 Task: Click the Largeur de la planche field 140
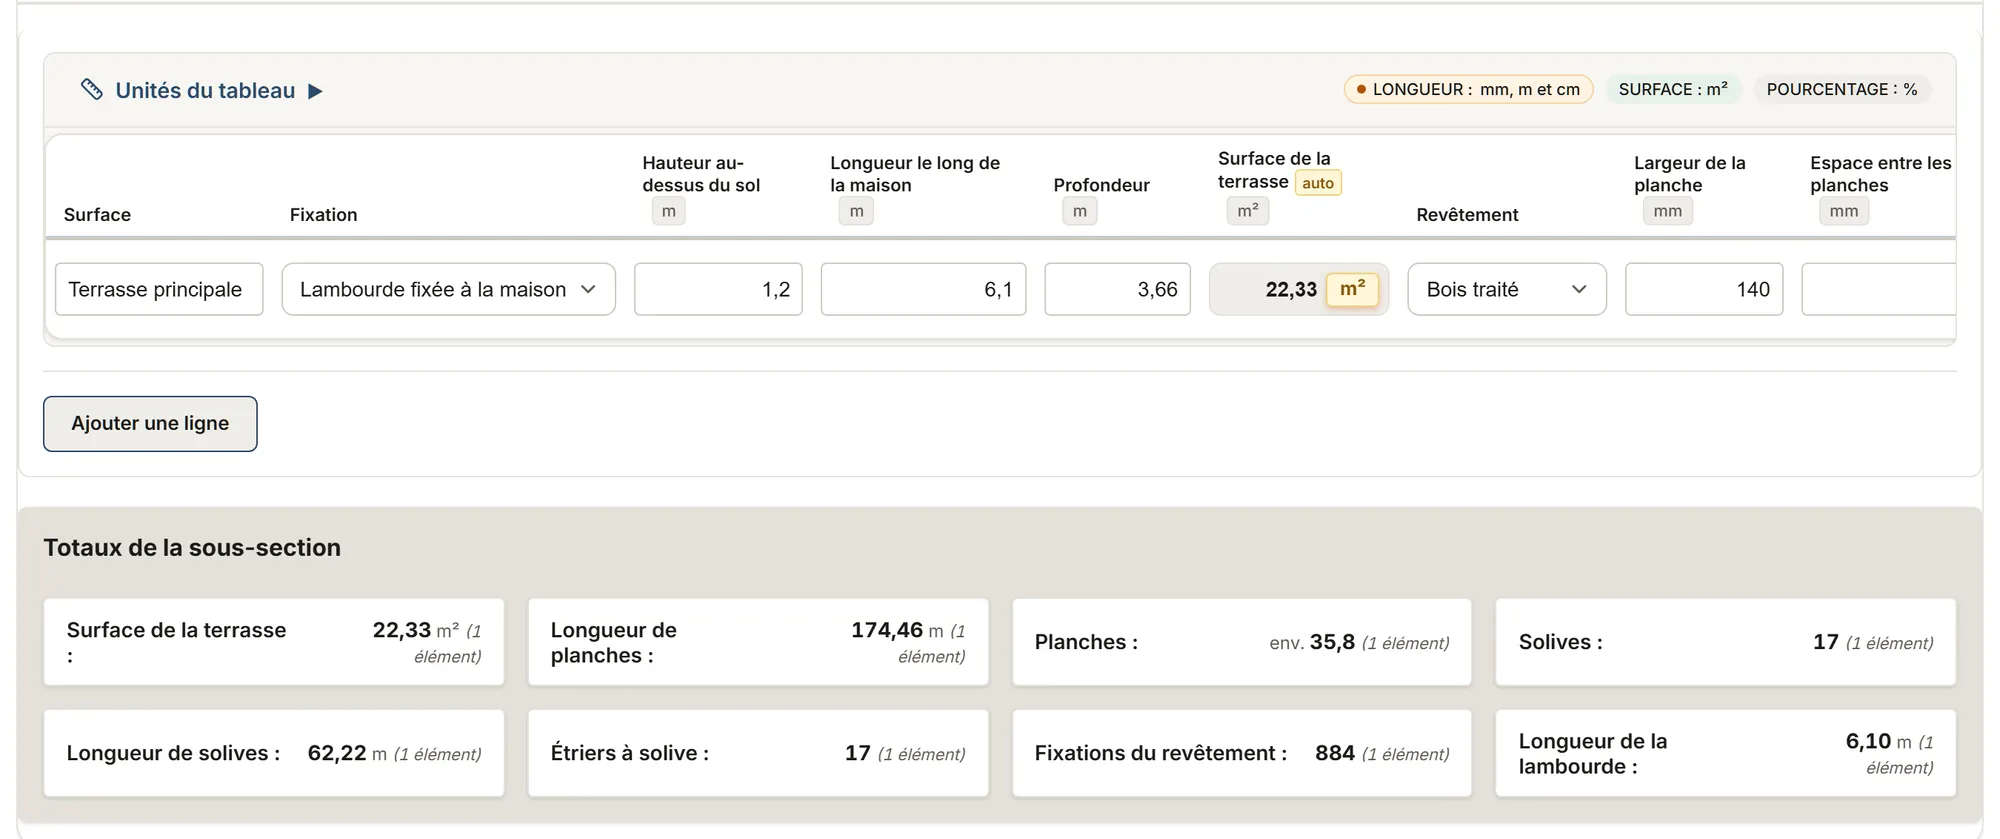(1704, 289)
